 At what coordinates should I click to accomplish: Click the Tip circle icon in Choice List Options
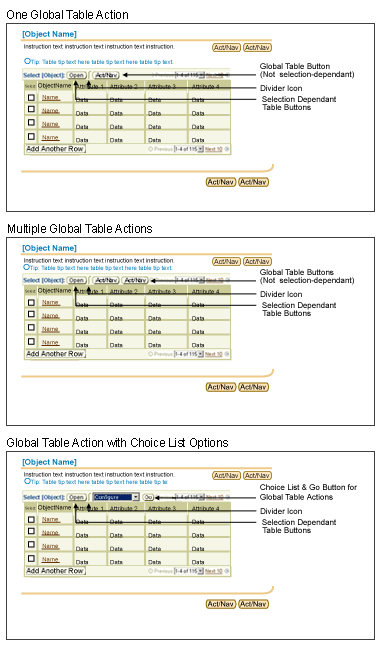tap(27, 481)
